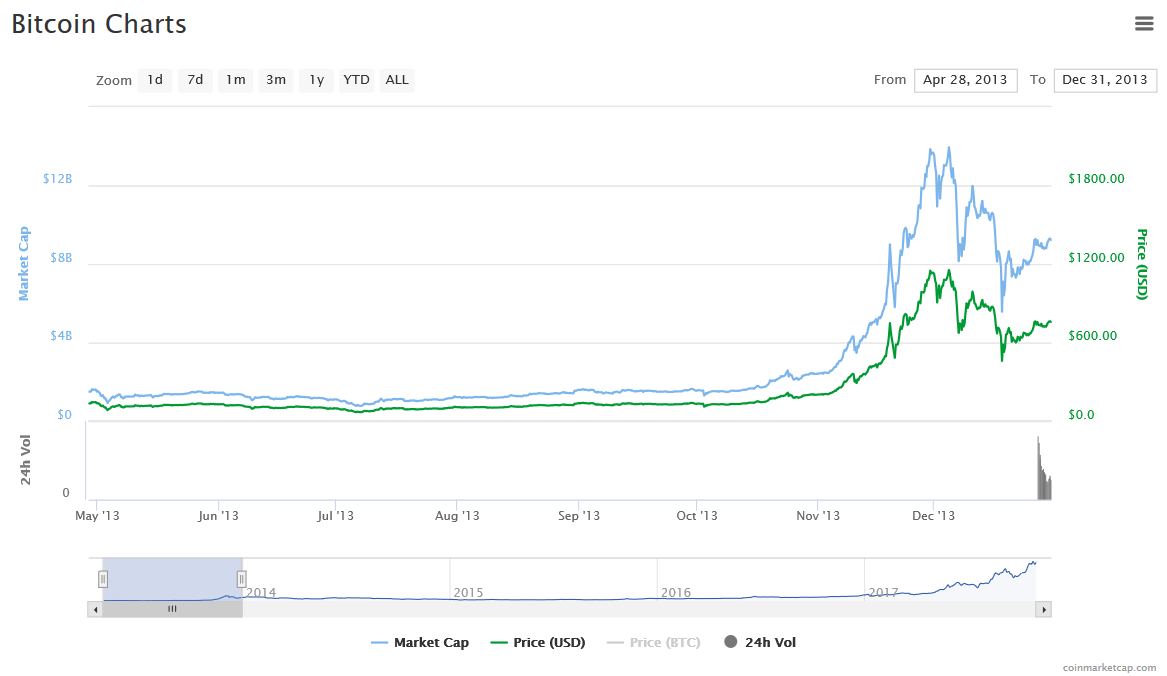Screen dimensions: 1167x676
Task: Toggle Market Cap series in legend
Action: 420,642
